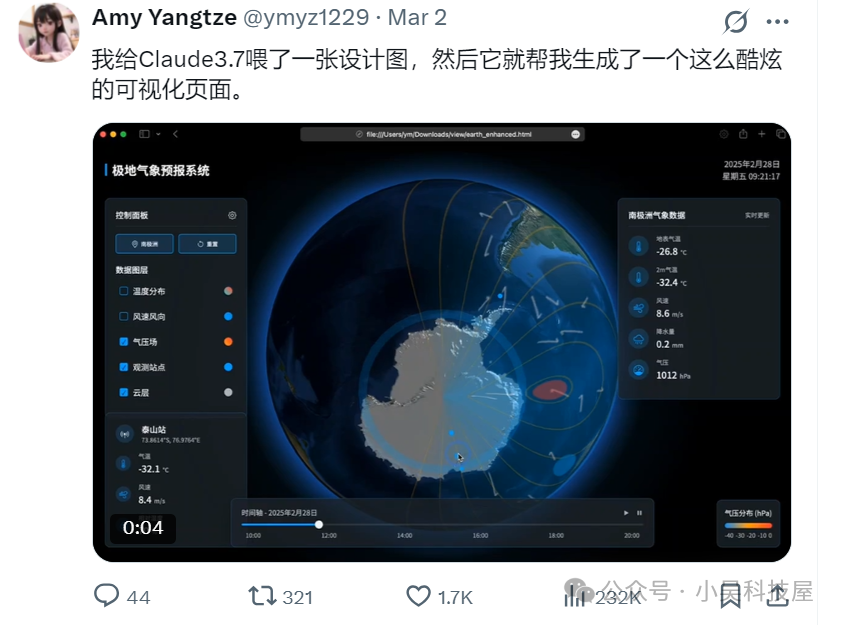This screenshot has height=625, width=841.
Task: Click the browser share icon
Action: (x=743, y=134)
